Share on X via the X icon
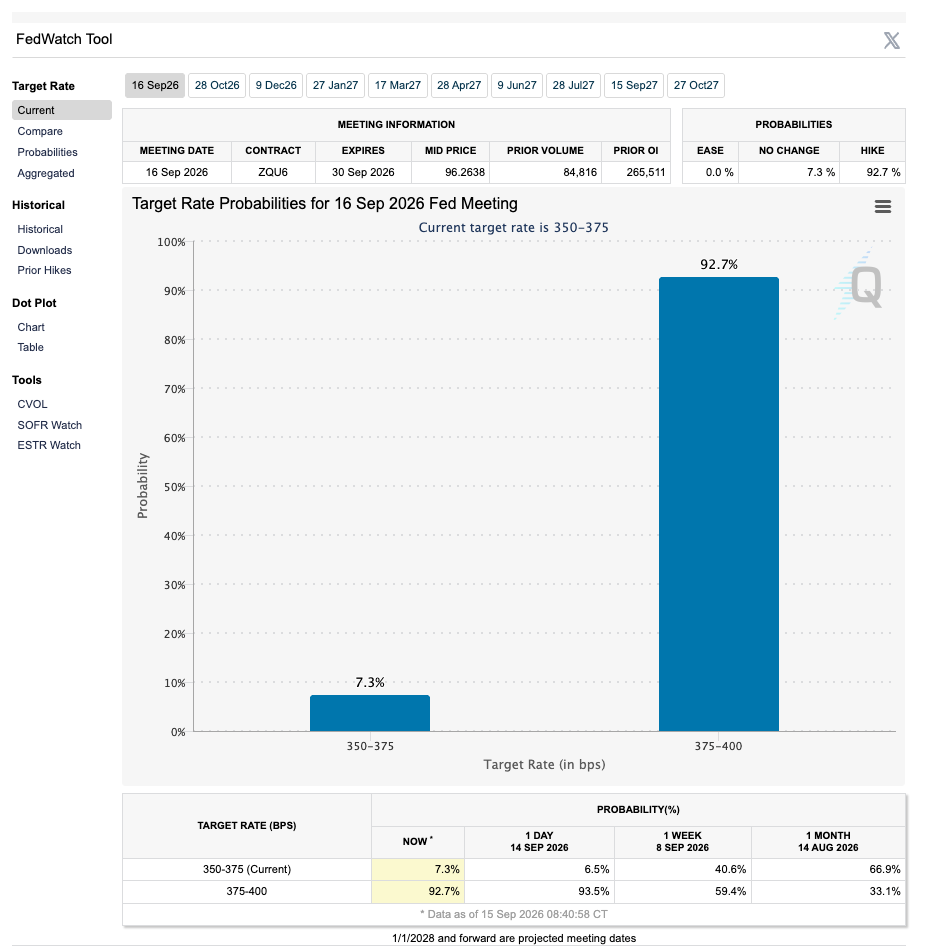 [x=891, y=41]
